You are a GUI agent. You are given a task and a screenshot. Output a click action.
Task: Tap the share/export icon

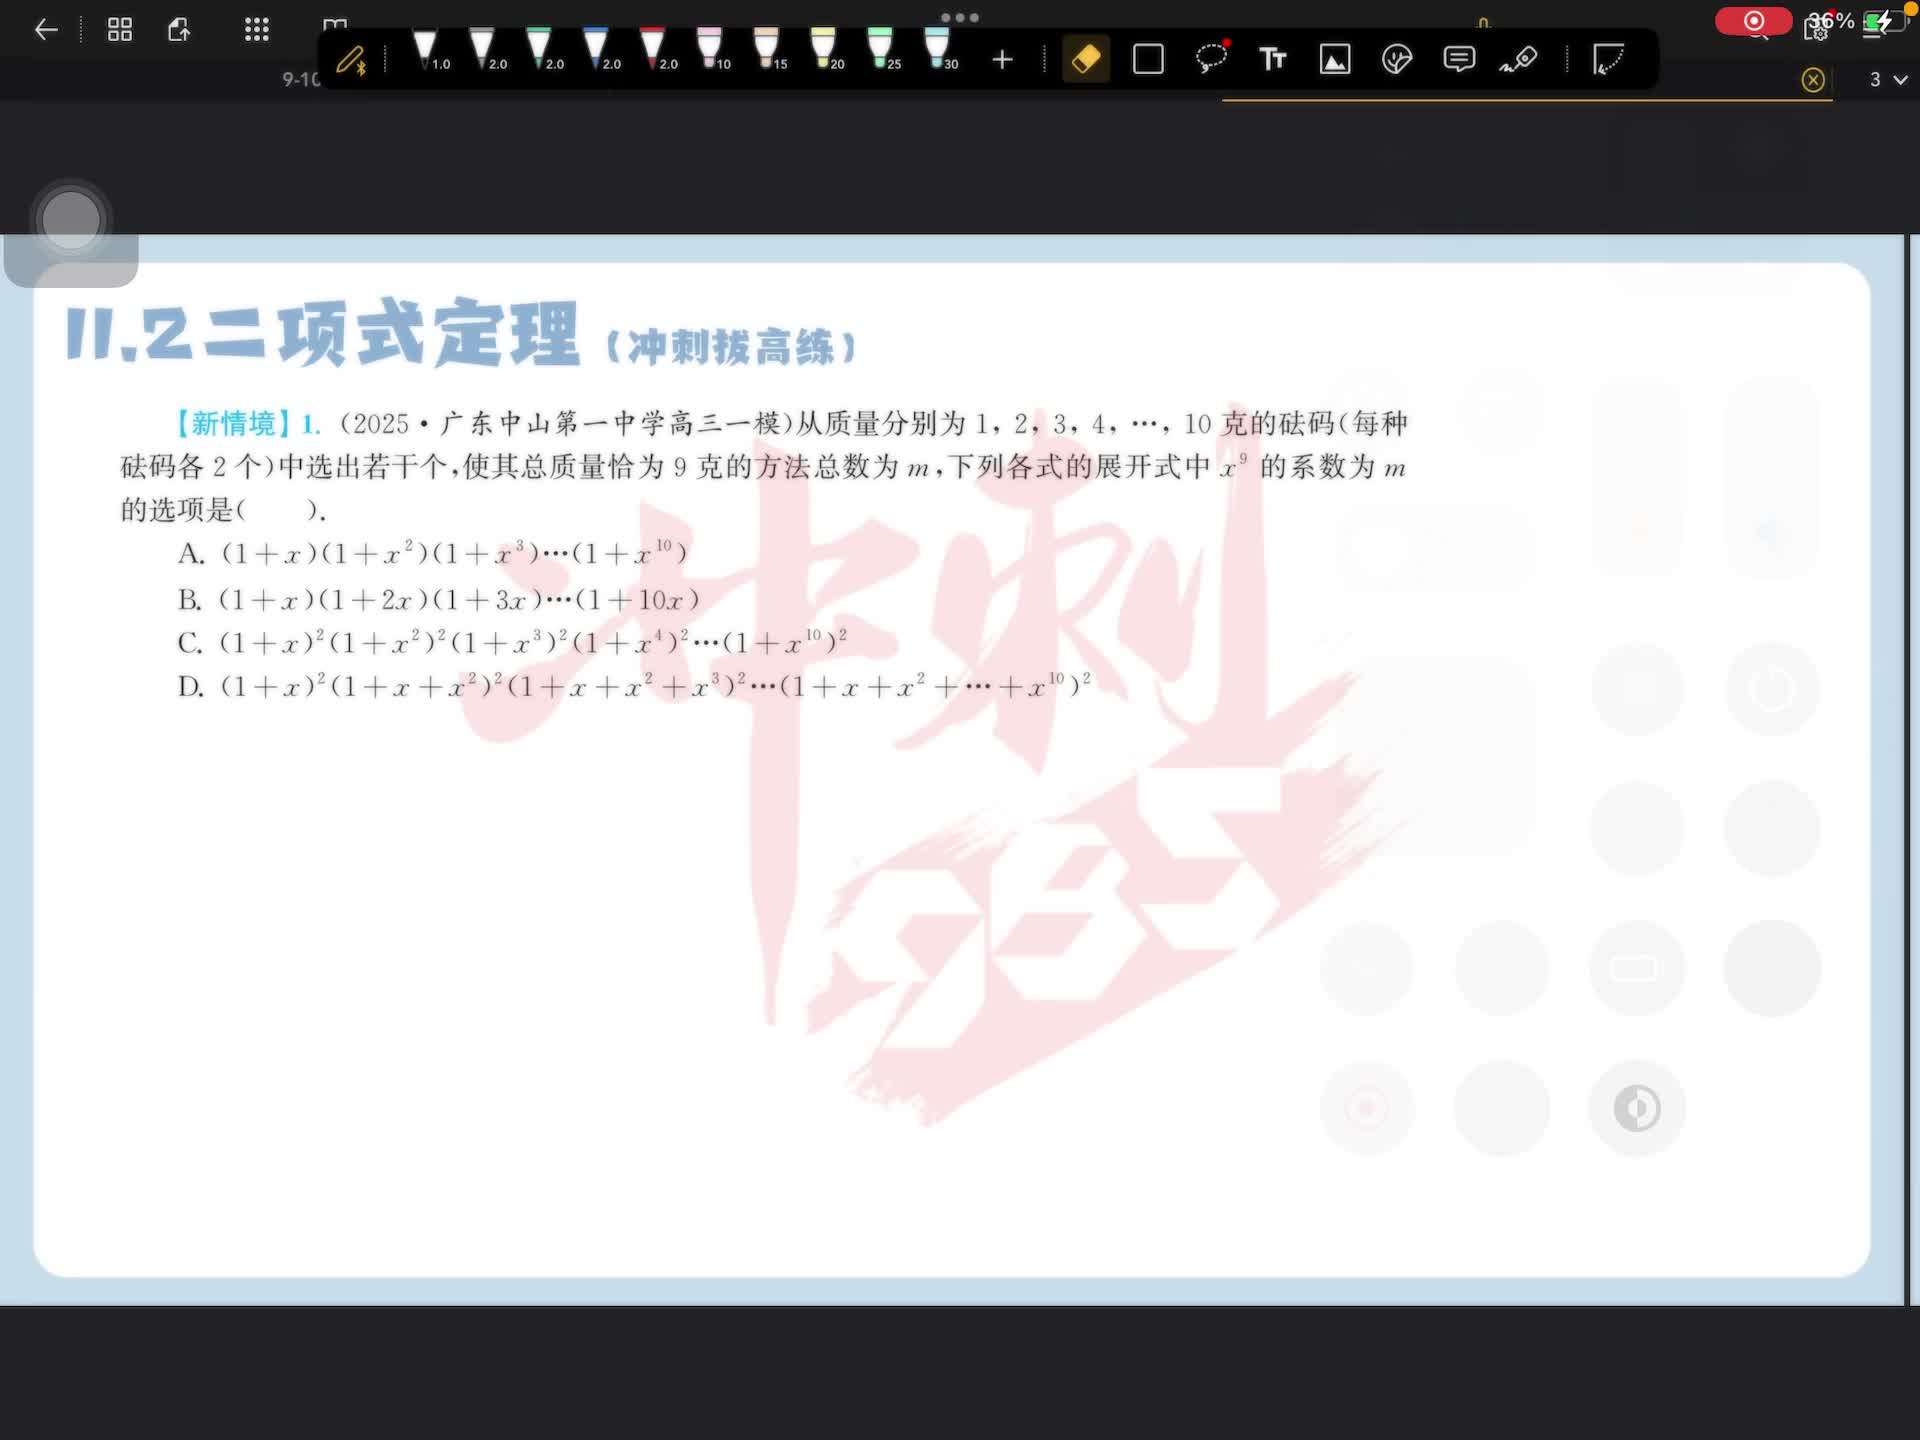coord(179,30)
